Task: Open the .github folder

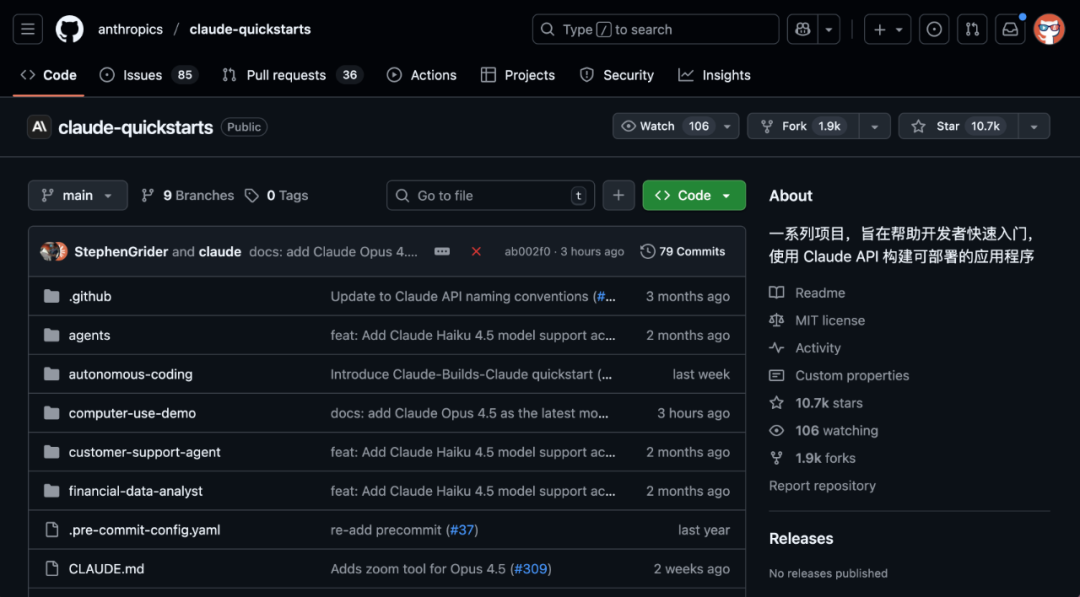Action: click(x=90, y=296)
